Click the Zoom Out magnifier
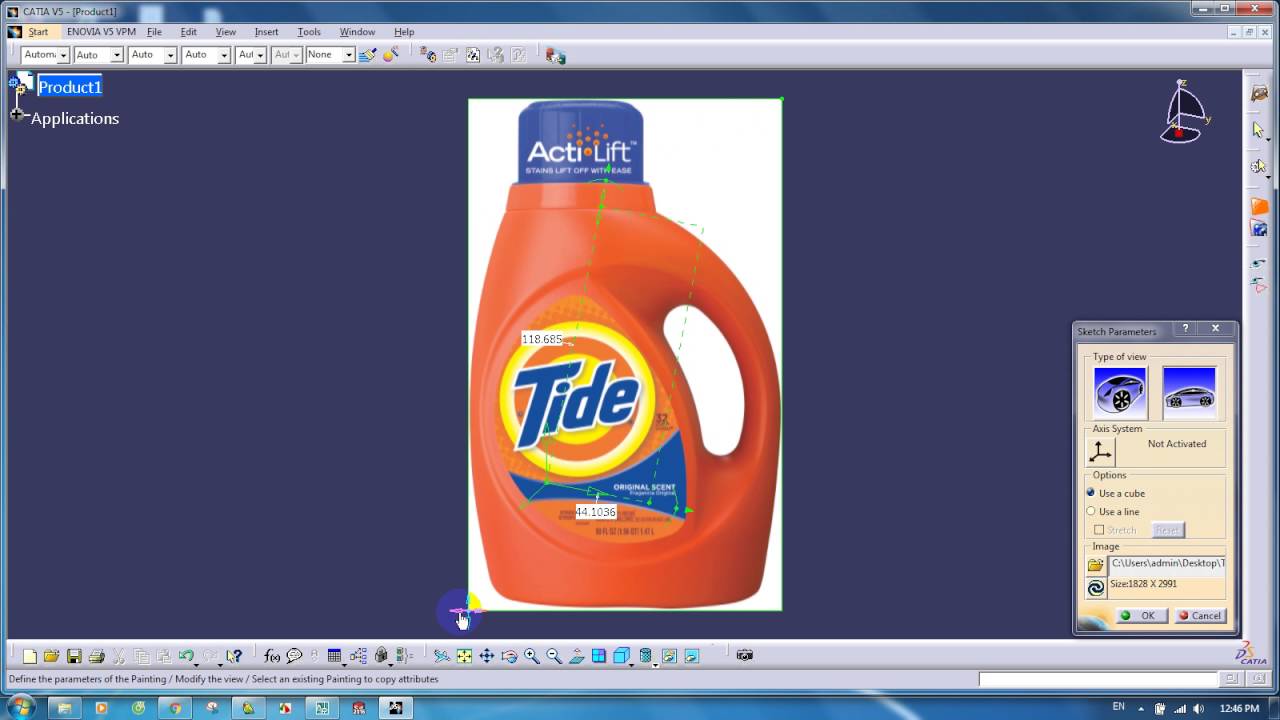The height and width of the screenshot is (720, 1280). (554, 656)
